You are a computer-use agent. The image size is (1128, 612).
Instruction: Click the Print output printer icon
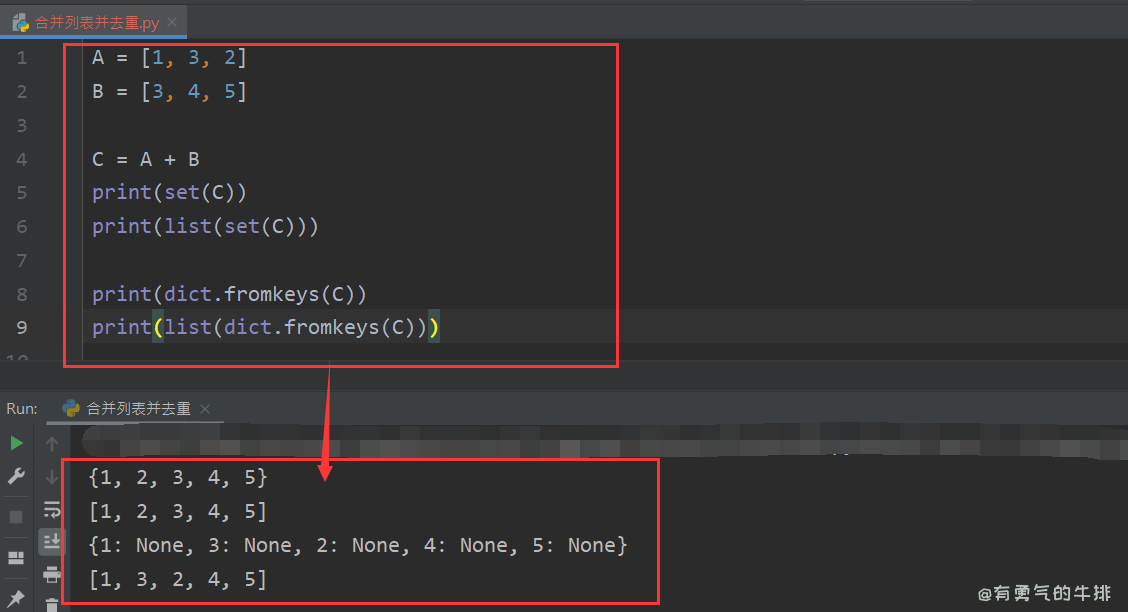(51, 574)
